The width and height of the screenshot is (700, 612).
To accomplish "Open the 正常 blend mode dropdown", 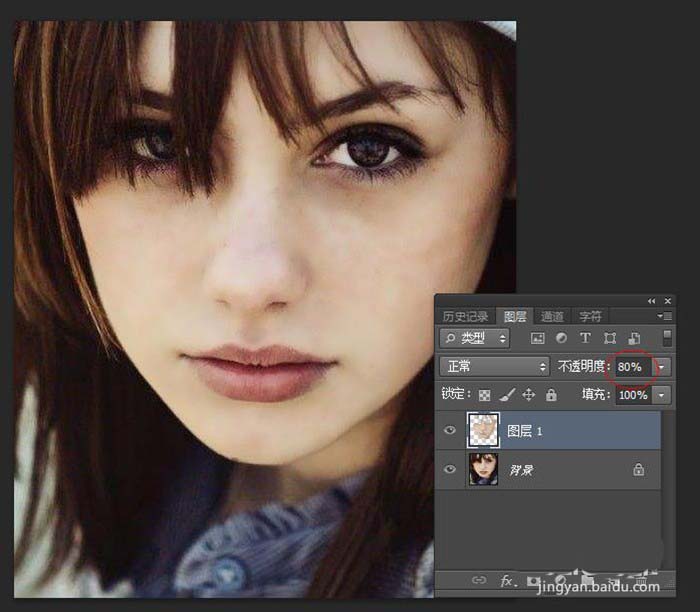I will [x=495, y=367].
